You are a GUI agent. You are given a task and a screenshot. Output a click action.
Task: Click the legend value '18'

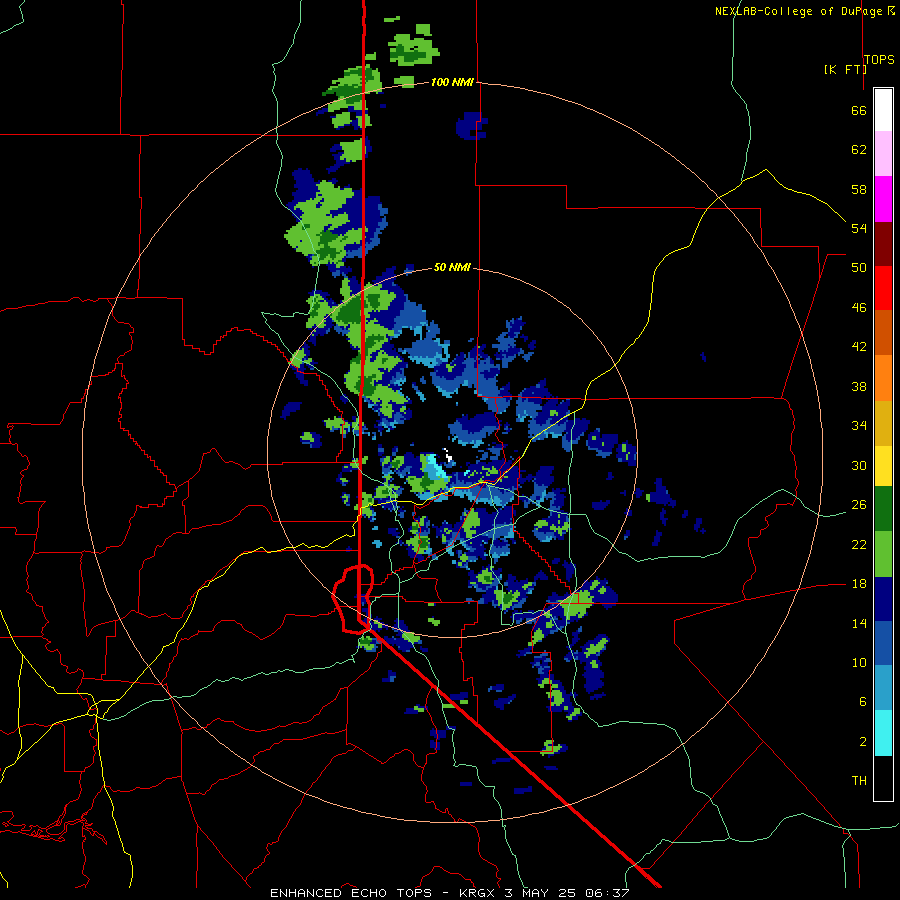click(859, 584)
